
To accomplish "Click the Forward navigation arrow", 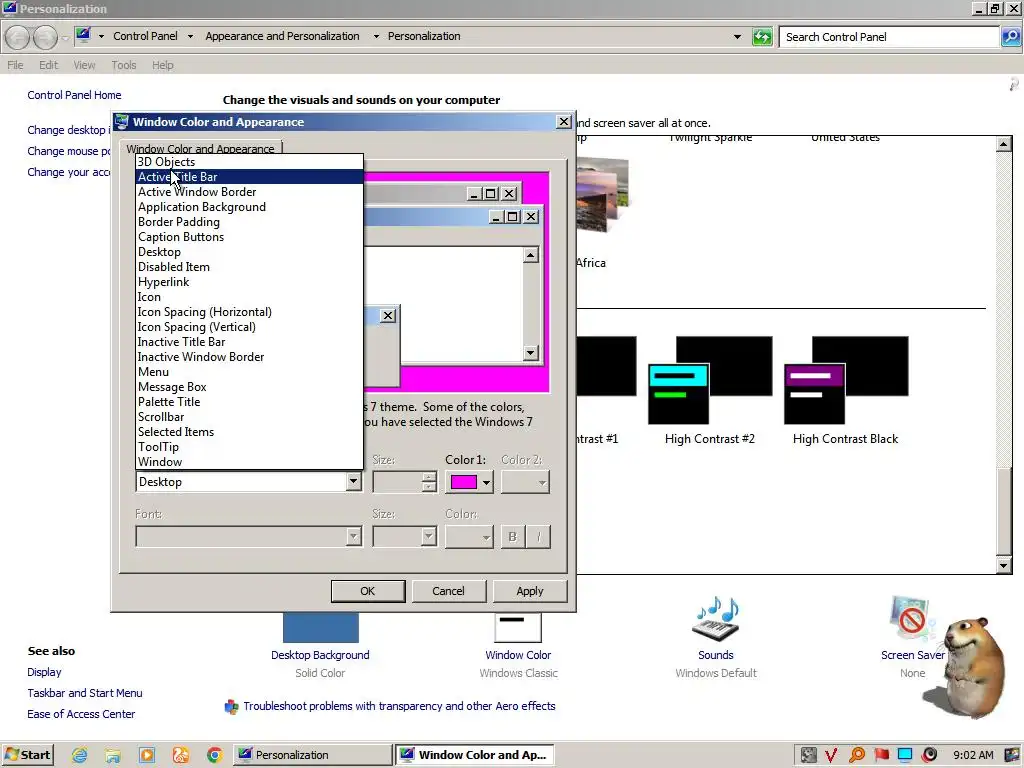I will pyautogui.click(x=45, y=37).
